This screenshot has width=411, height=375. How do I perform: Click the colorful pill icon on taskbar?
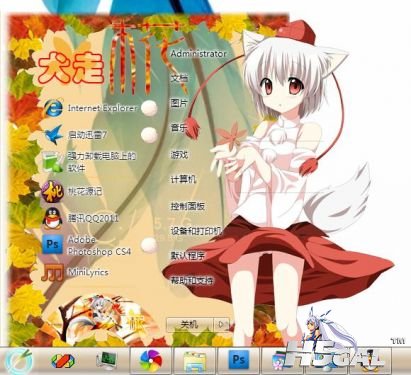pos(63,361)
